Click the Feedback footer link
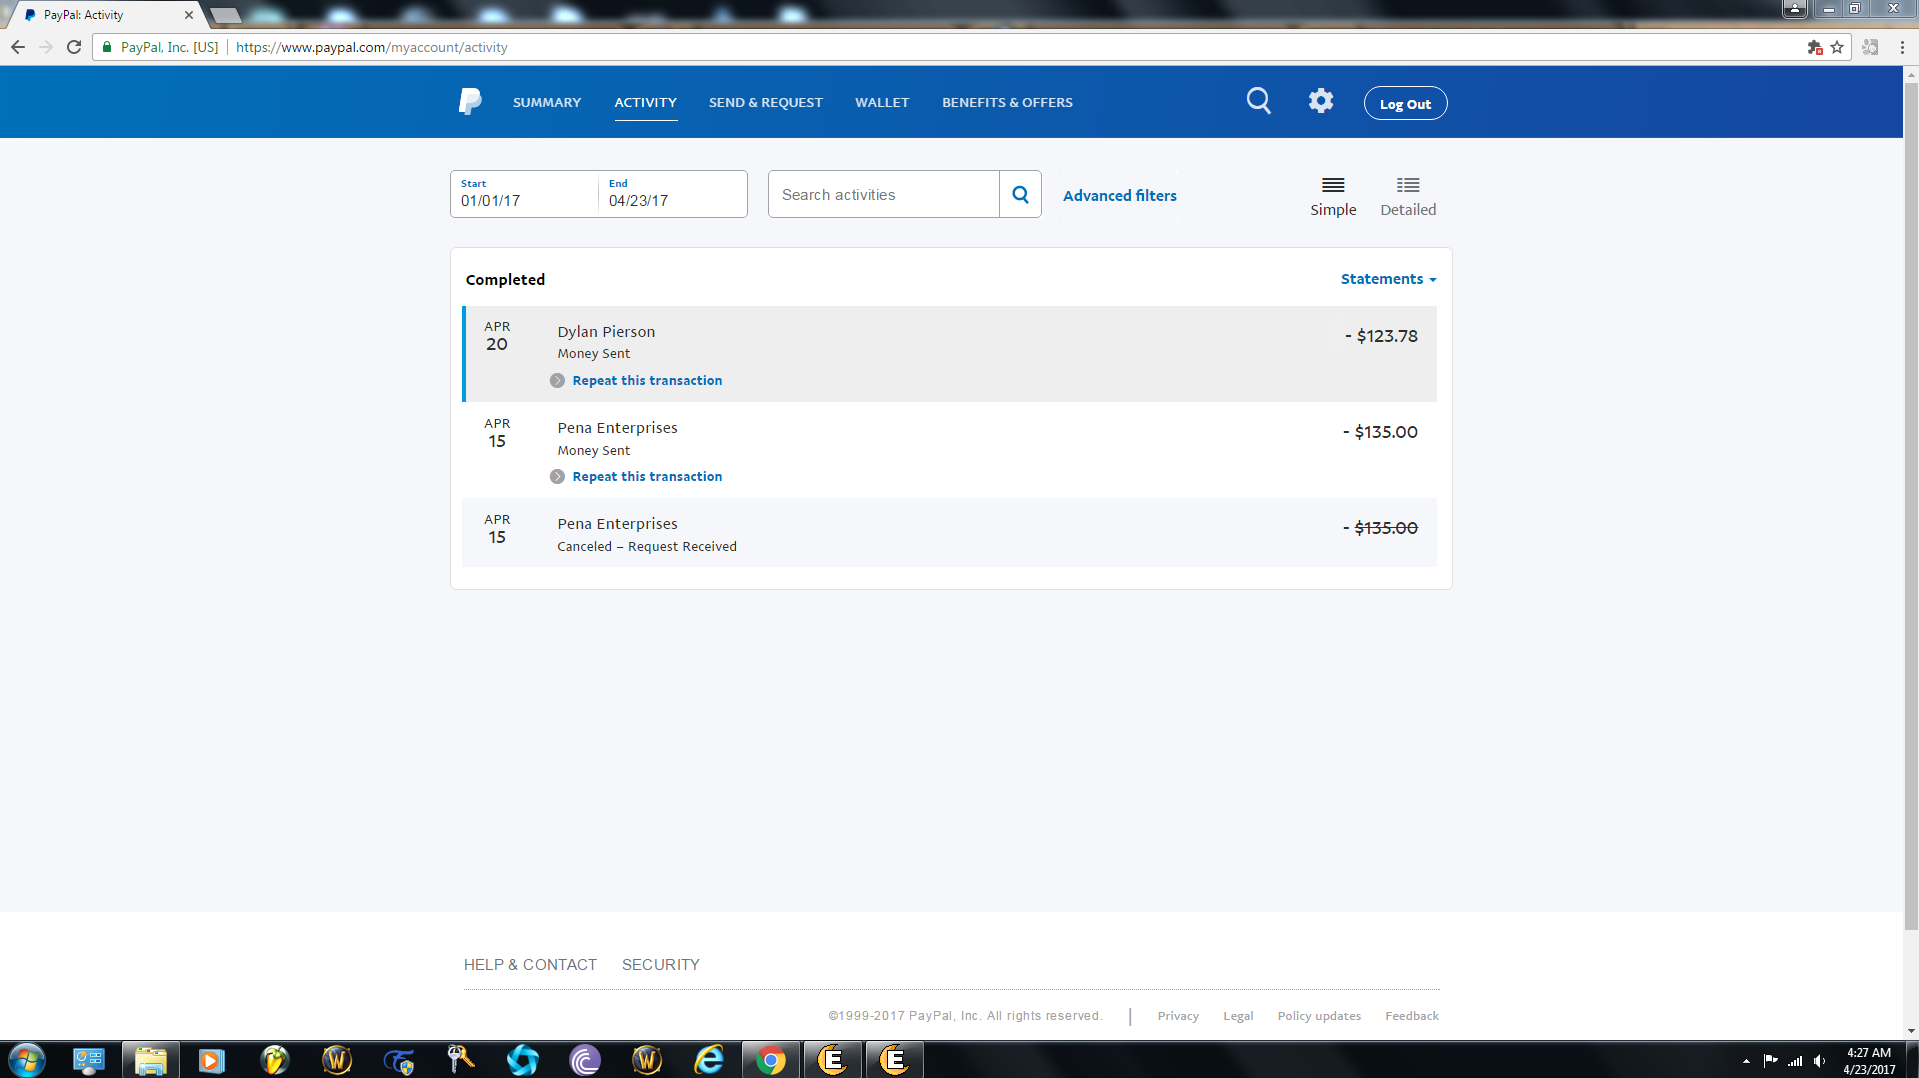 pyautogui.click(x=1412, y=1016)
